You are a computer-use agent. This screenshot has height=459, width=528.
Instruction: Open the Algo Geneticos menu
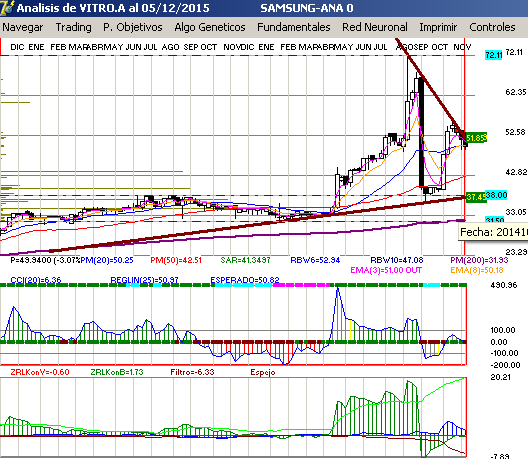210,27
